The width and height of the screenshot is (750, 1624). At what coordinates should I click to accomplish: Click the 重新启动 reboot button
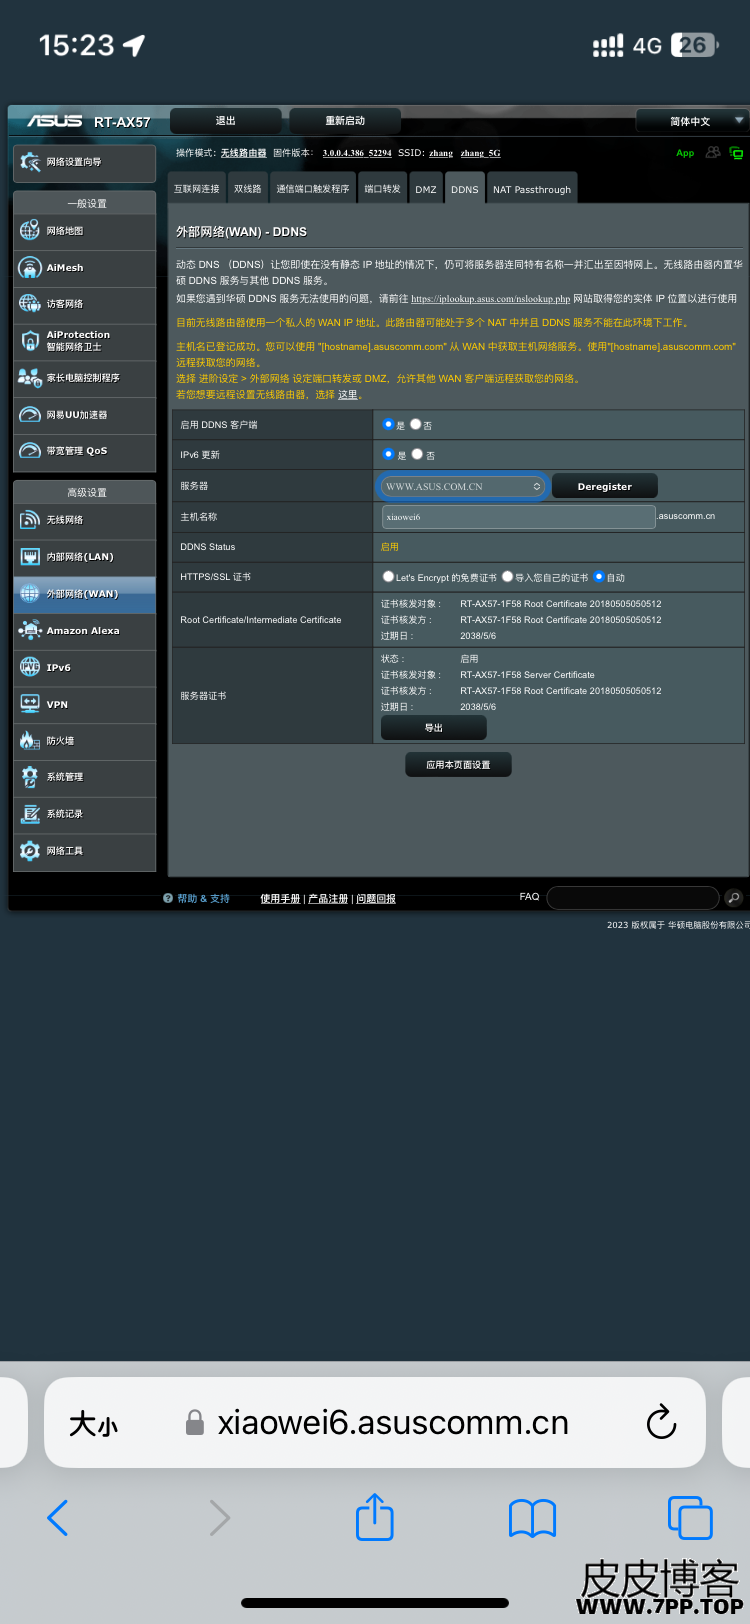click(x=345, y=121)
